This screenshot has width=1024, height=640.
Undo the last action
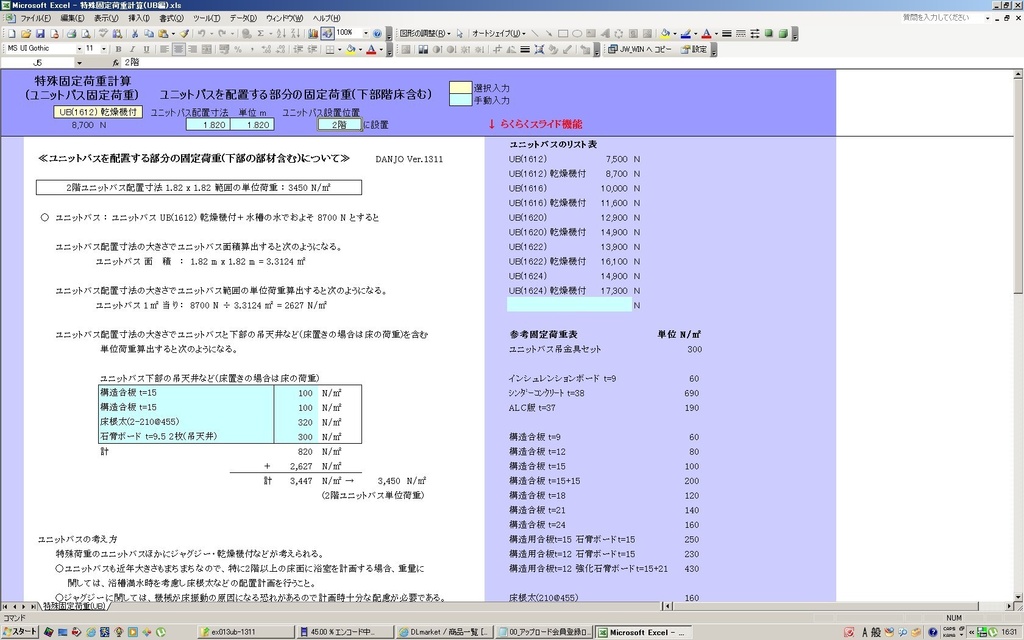[200, 33]
